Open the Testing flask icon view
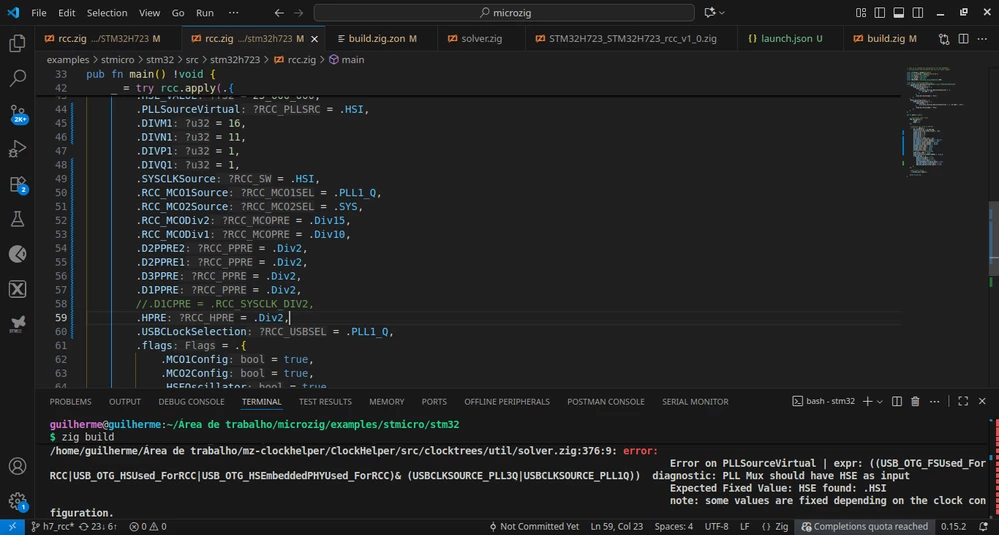999x535 pixels. [x=17, y=219]
